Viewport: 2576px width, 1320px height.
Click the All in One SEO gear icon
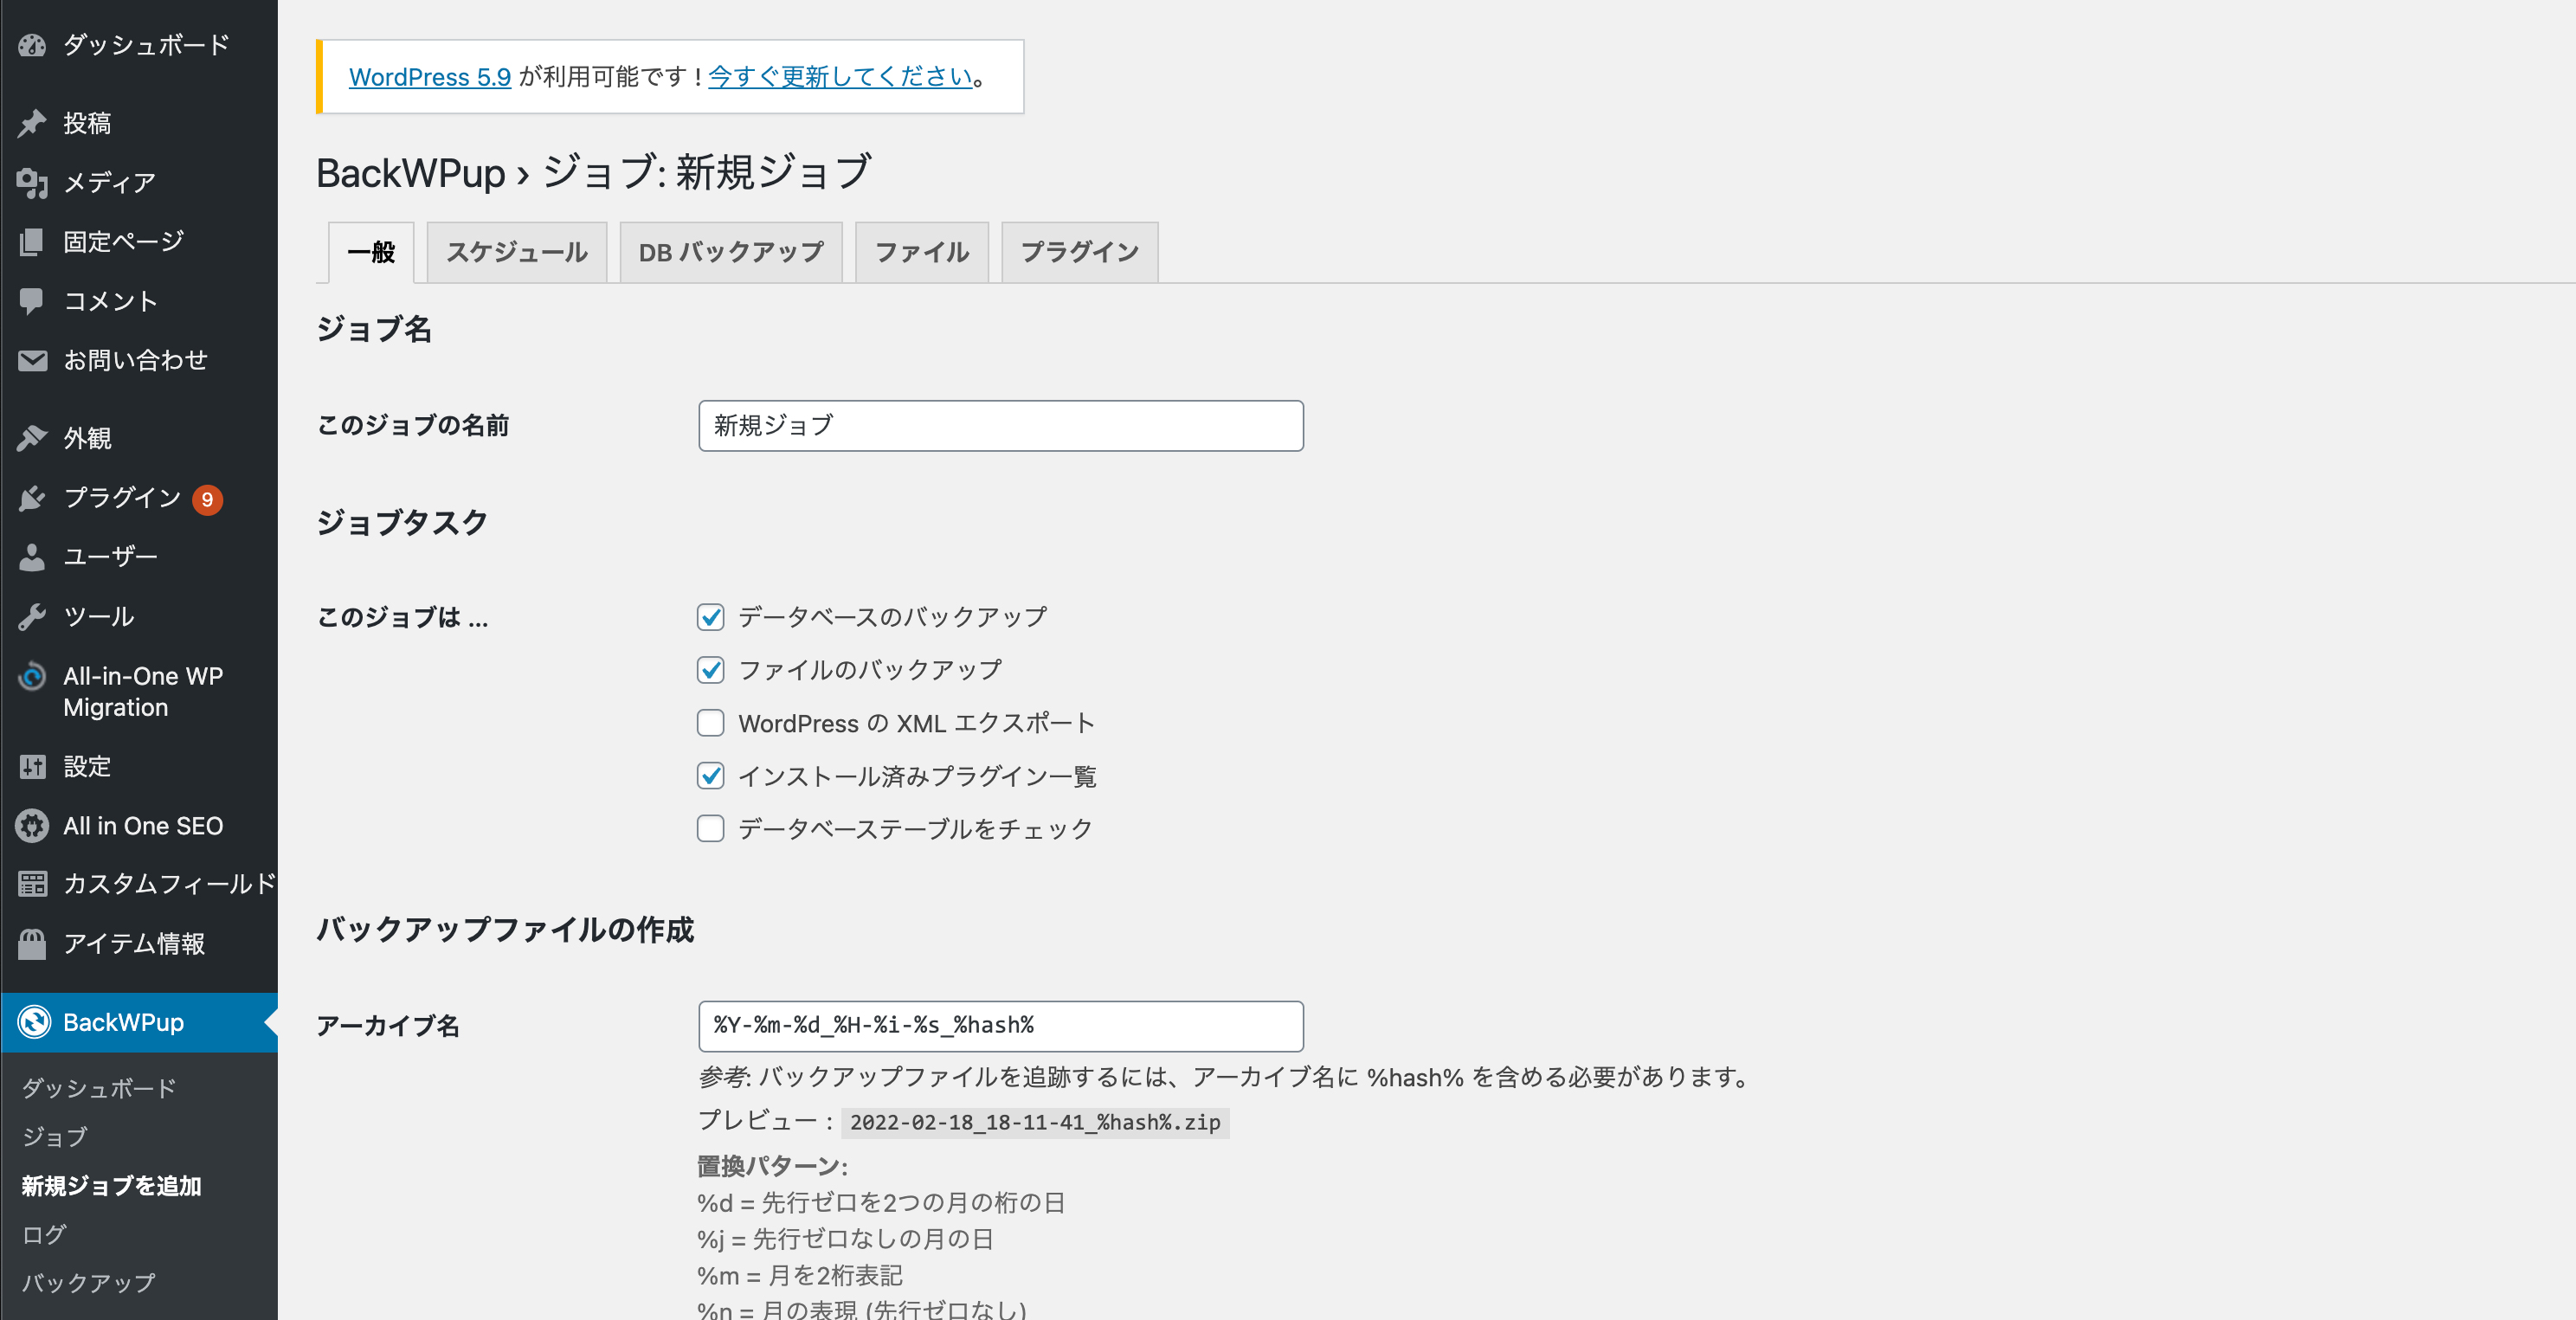[32, 826]
